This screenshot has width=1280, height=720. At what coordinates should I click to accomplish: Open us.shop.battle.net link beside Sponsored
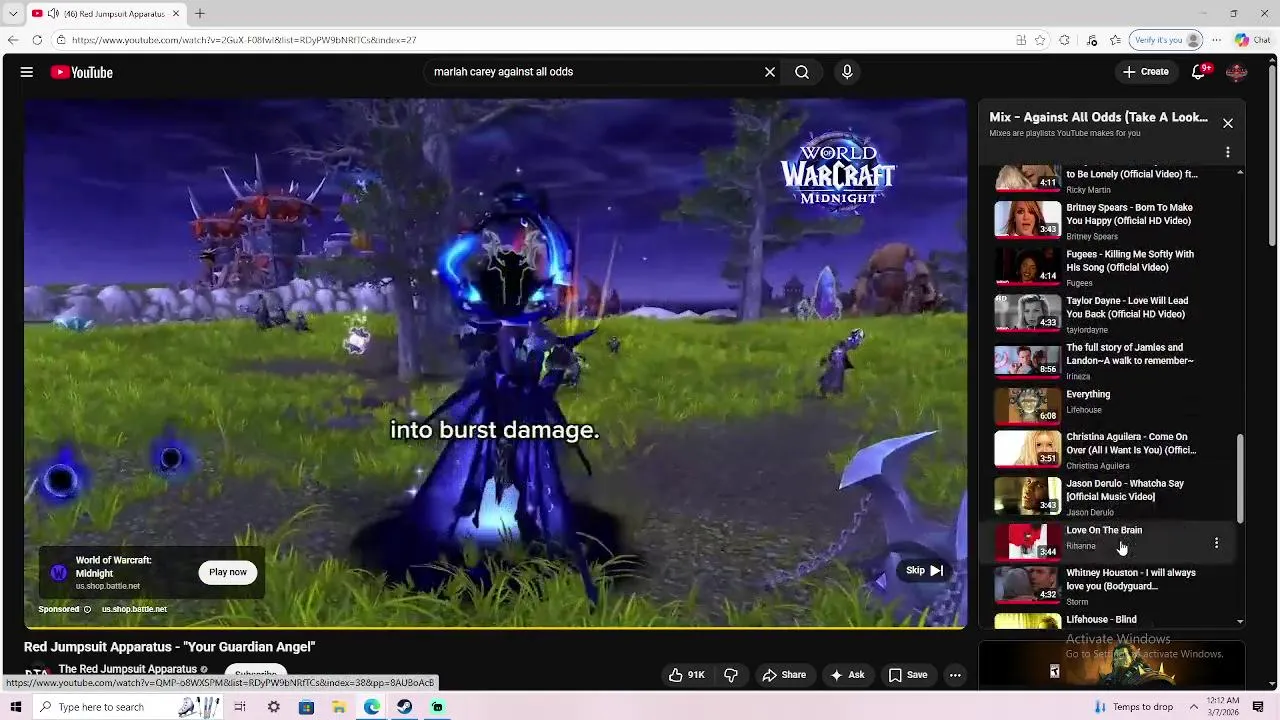point(134,609)
